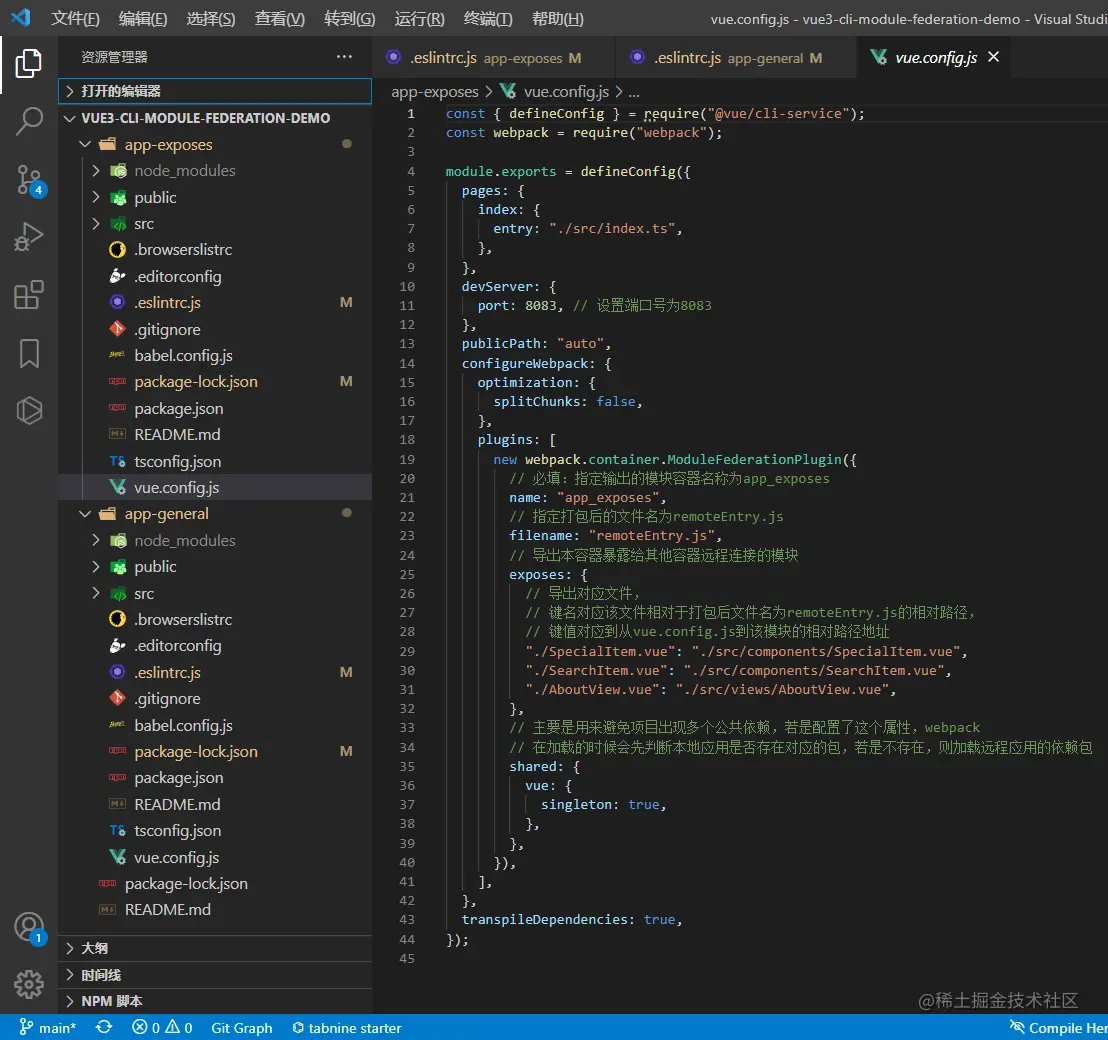Viewport: 1108px width, 1040px height.
Task: Expand the 时间线 timeline section
Action: point(215,975)
